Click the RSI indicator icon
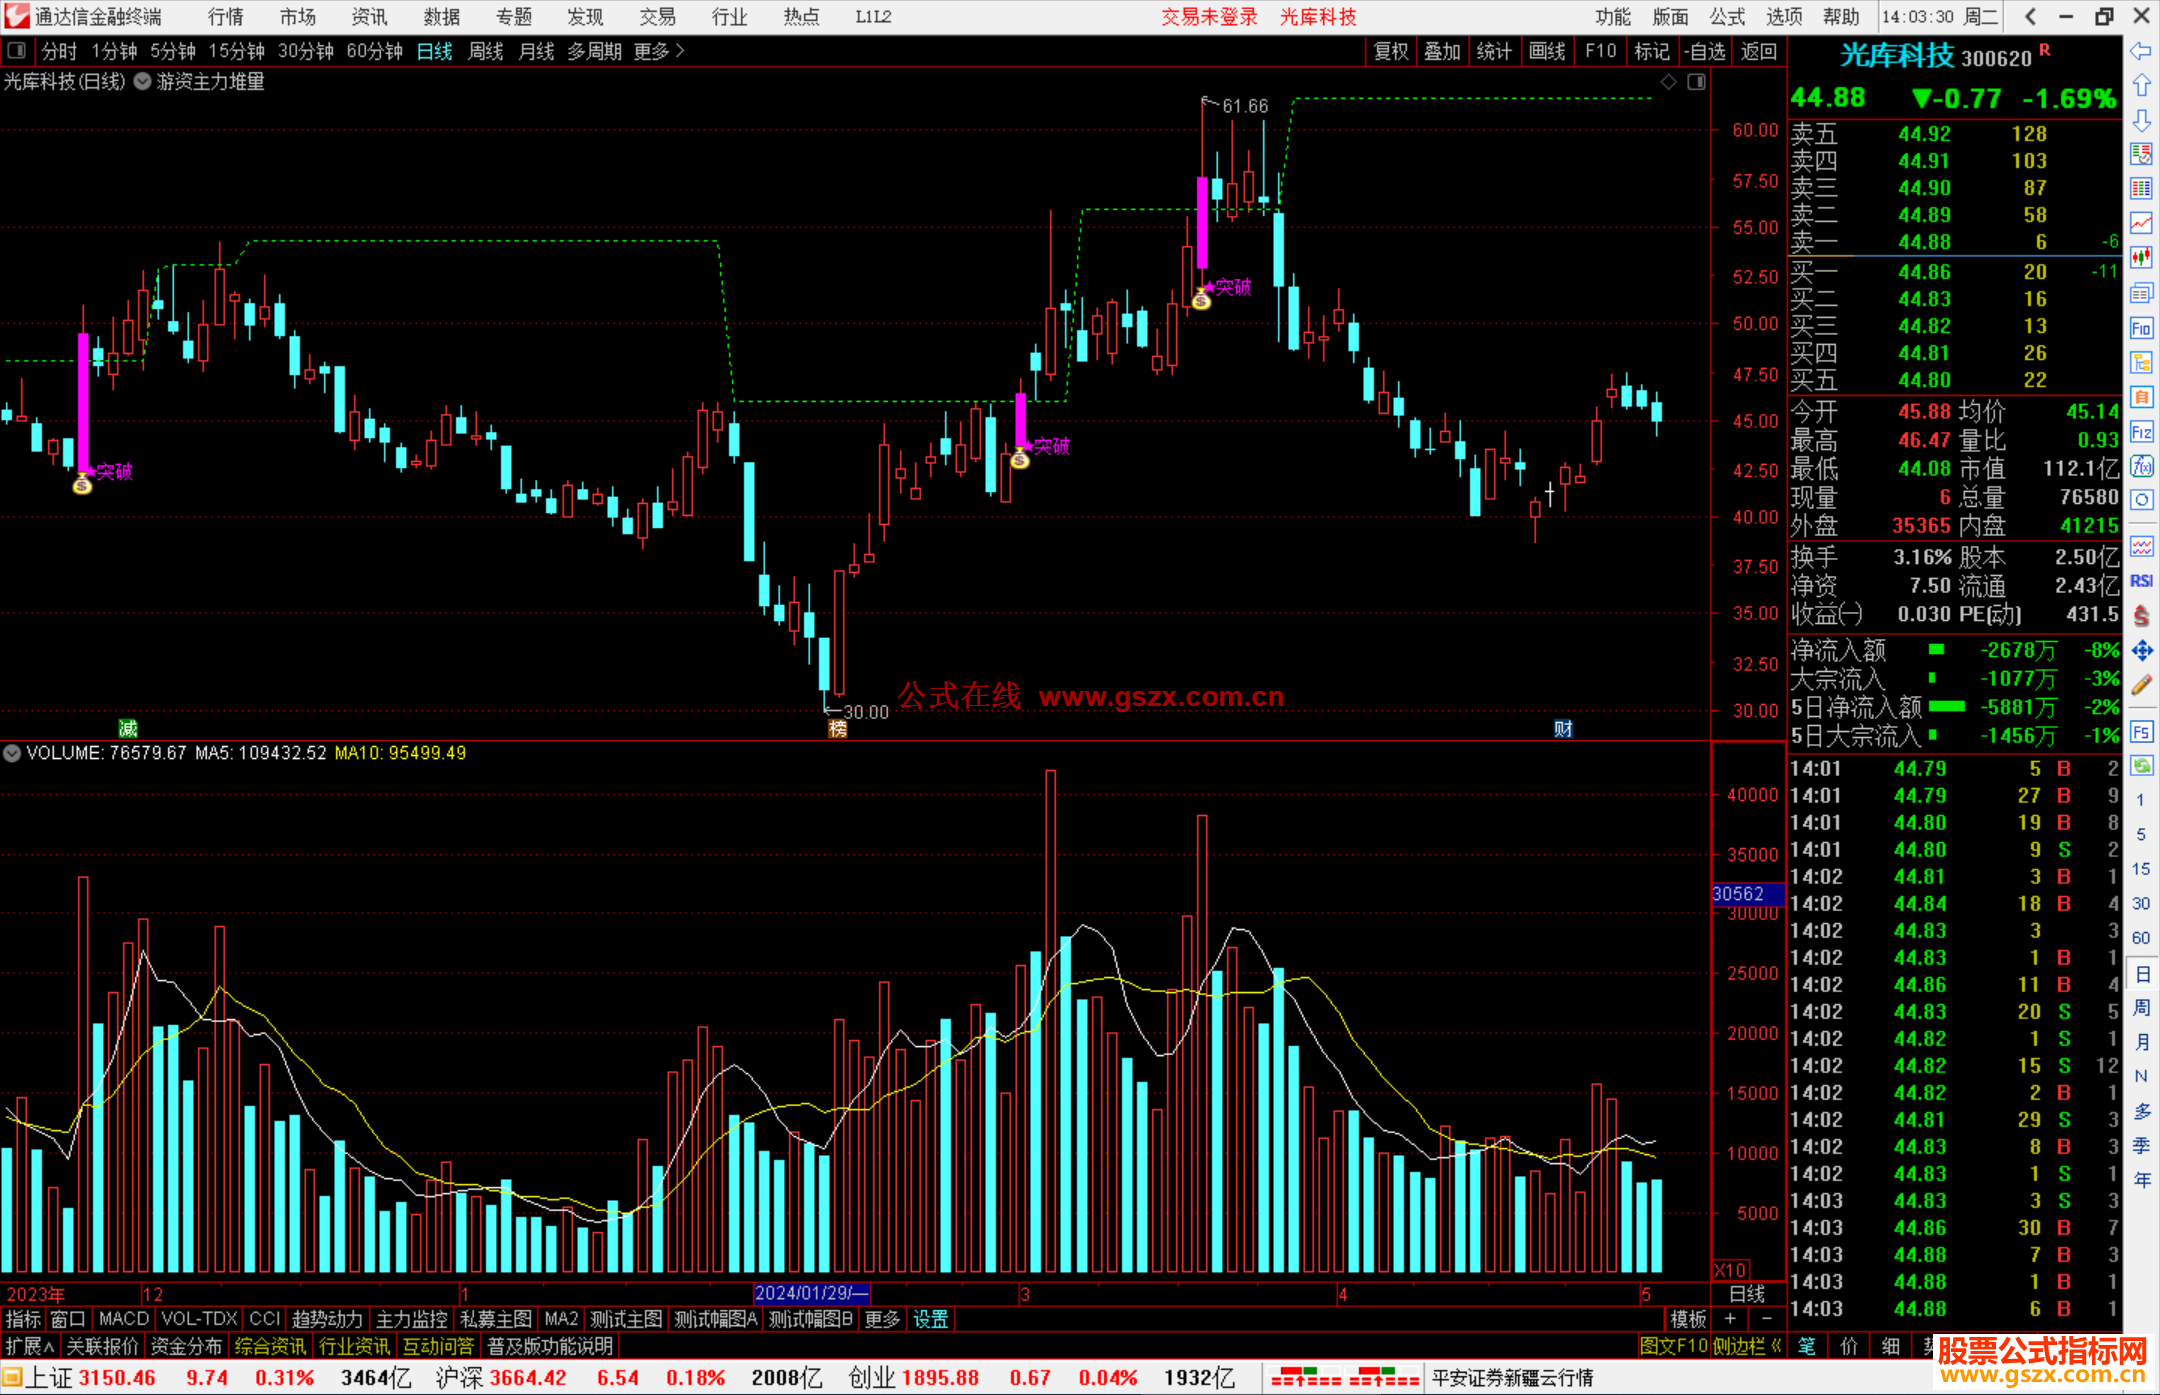2160x1395 pixels. pos(2141,581)
